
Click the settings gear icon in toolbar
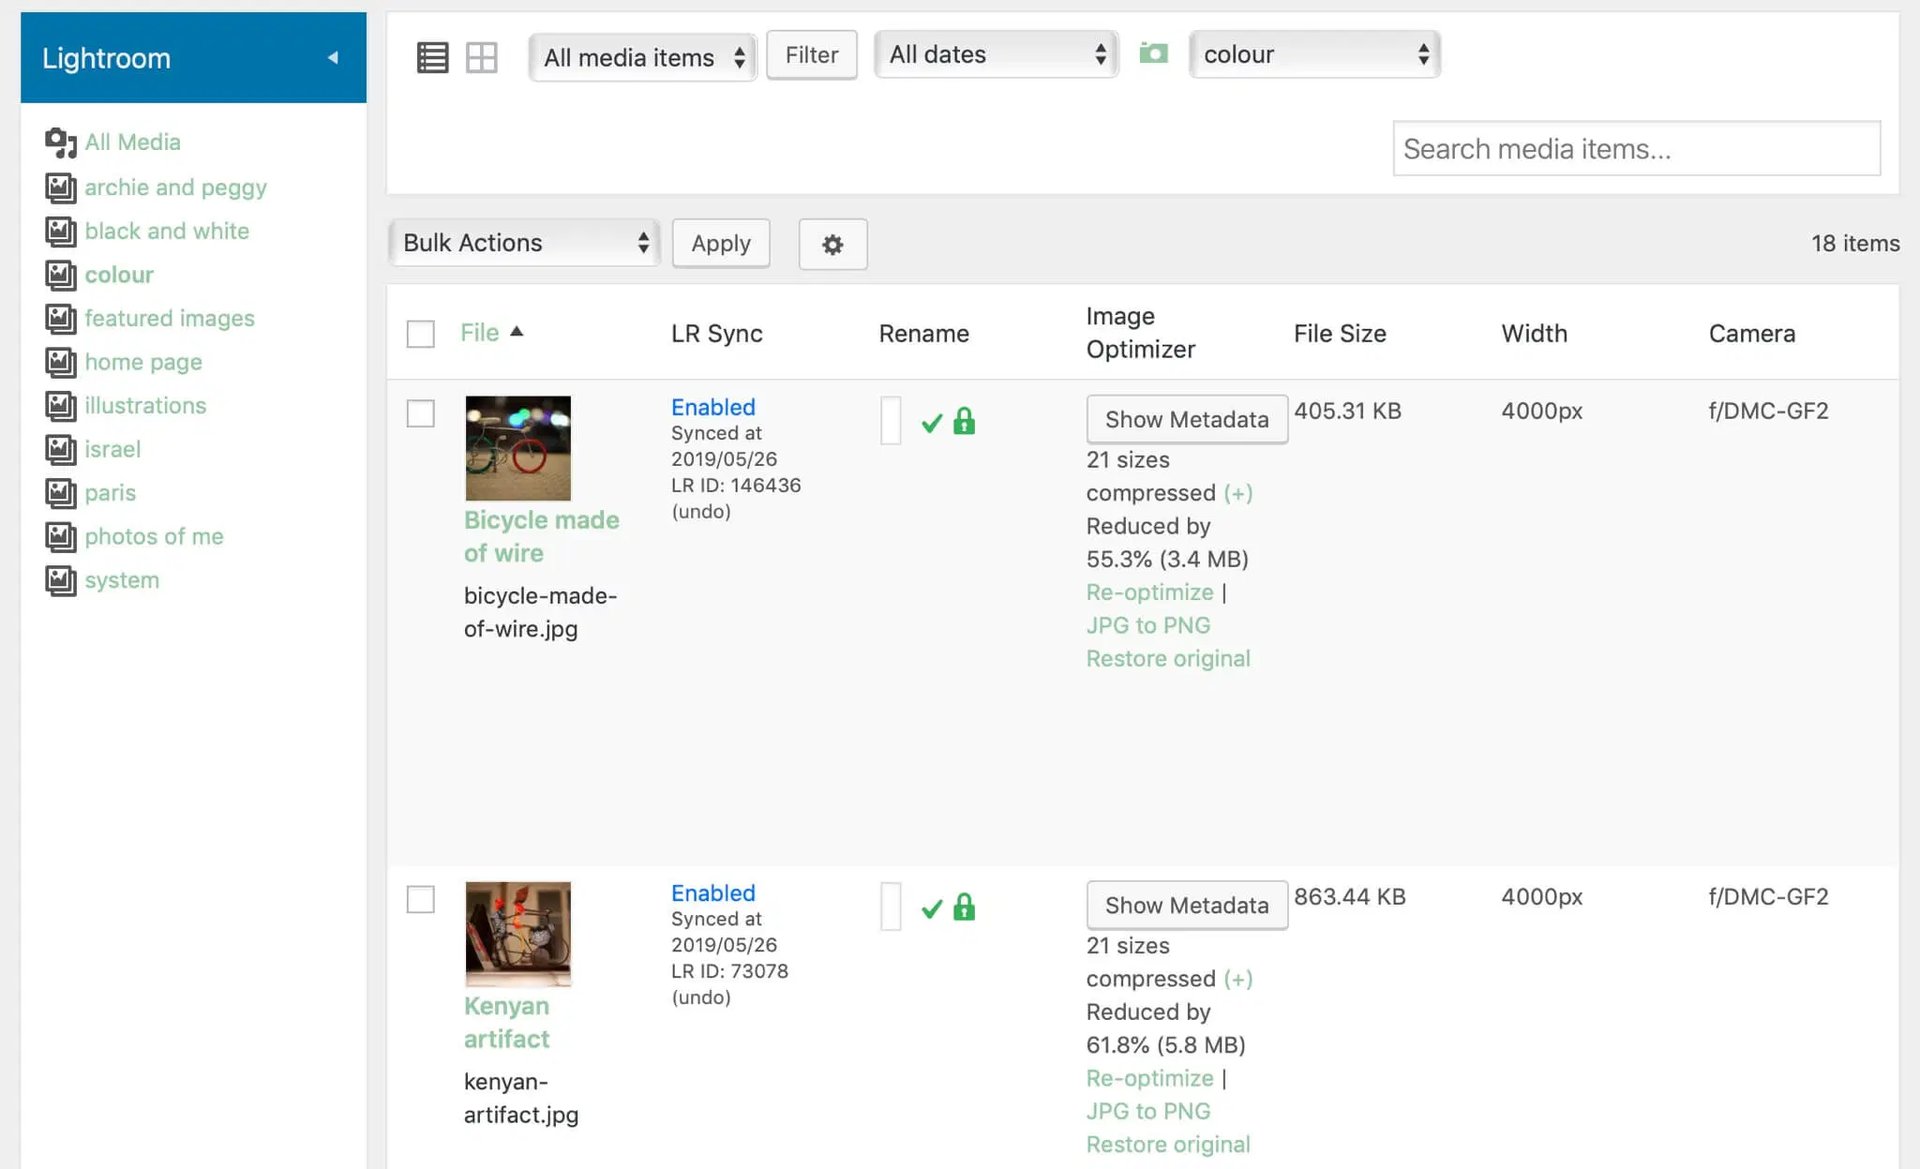tap(832, 243)
